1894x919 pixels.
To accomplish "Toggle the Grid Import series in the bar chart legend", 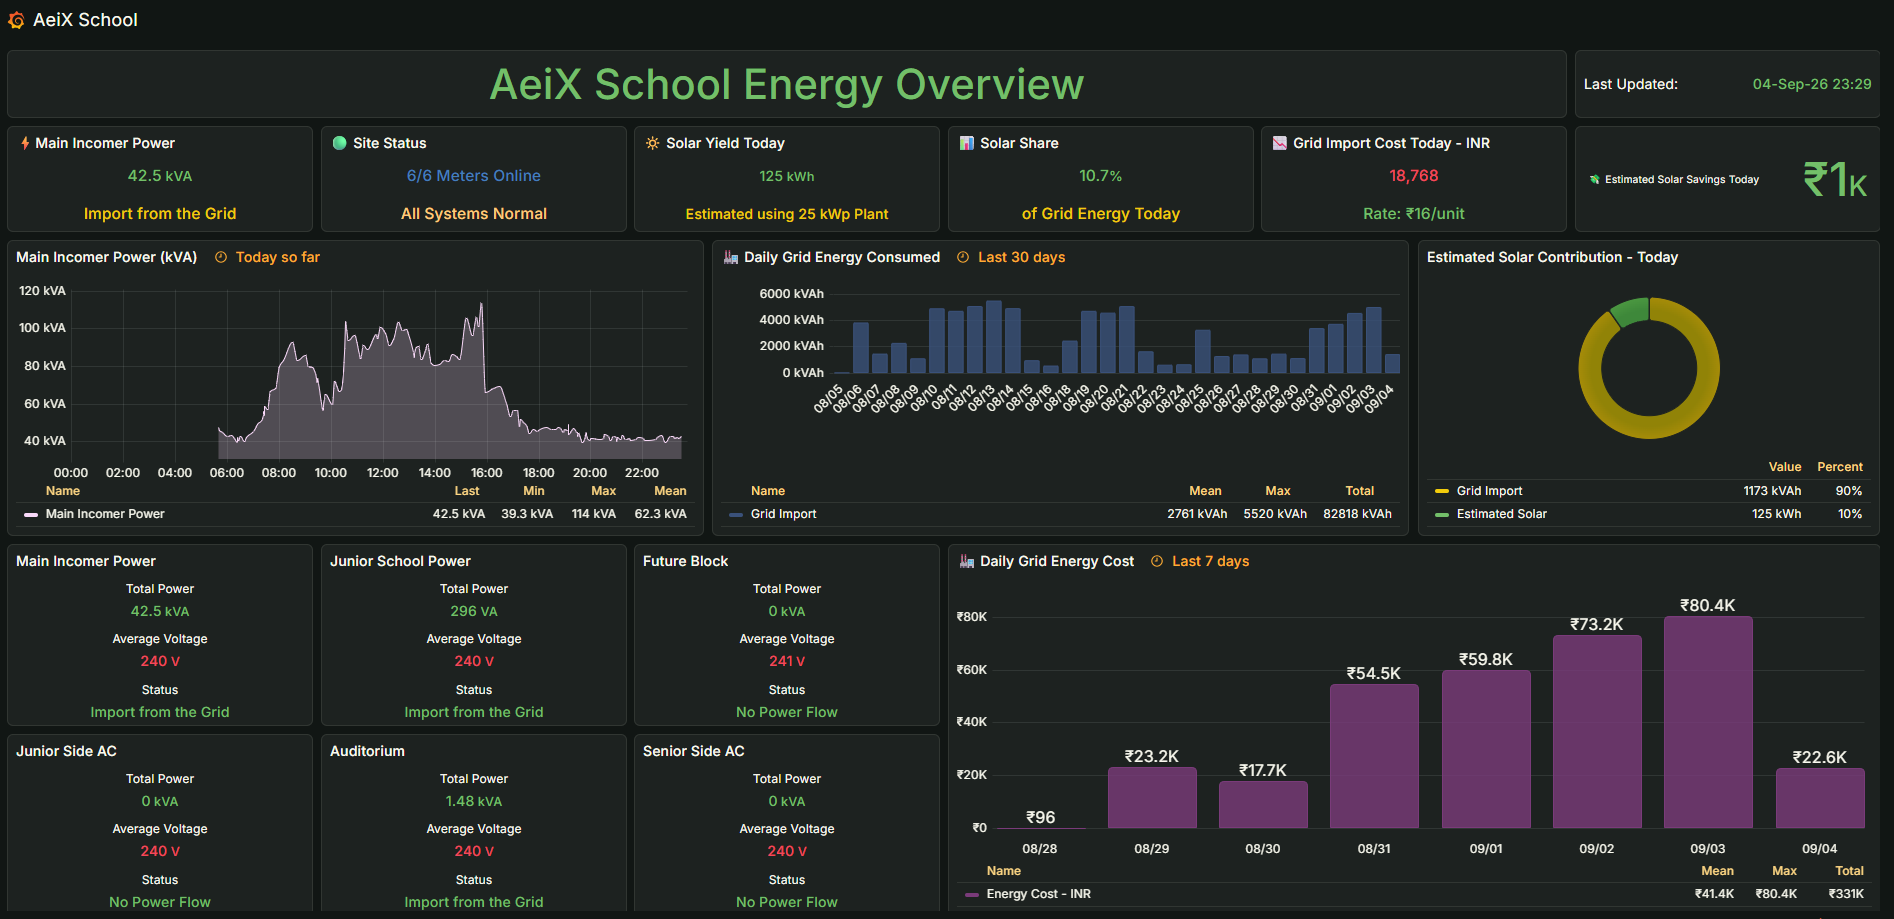I will 783,514.
